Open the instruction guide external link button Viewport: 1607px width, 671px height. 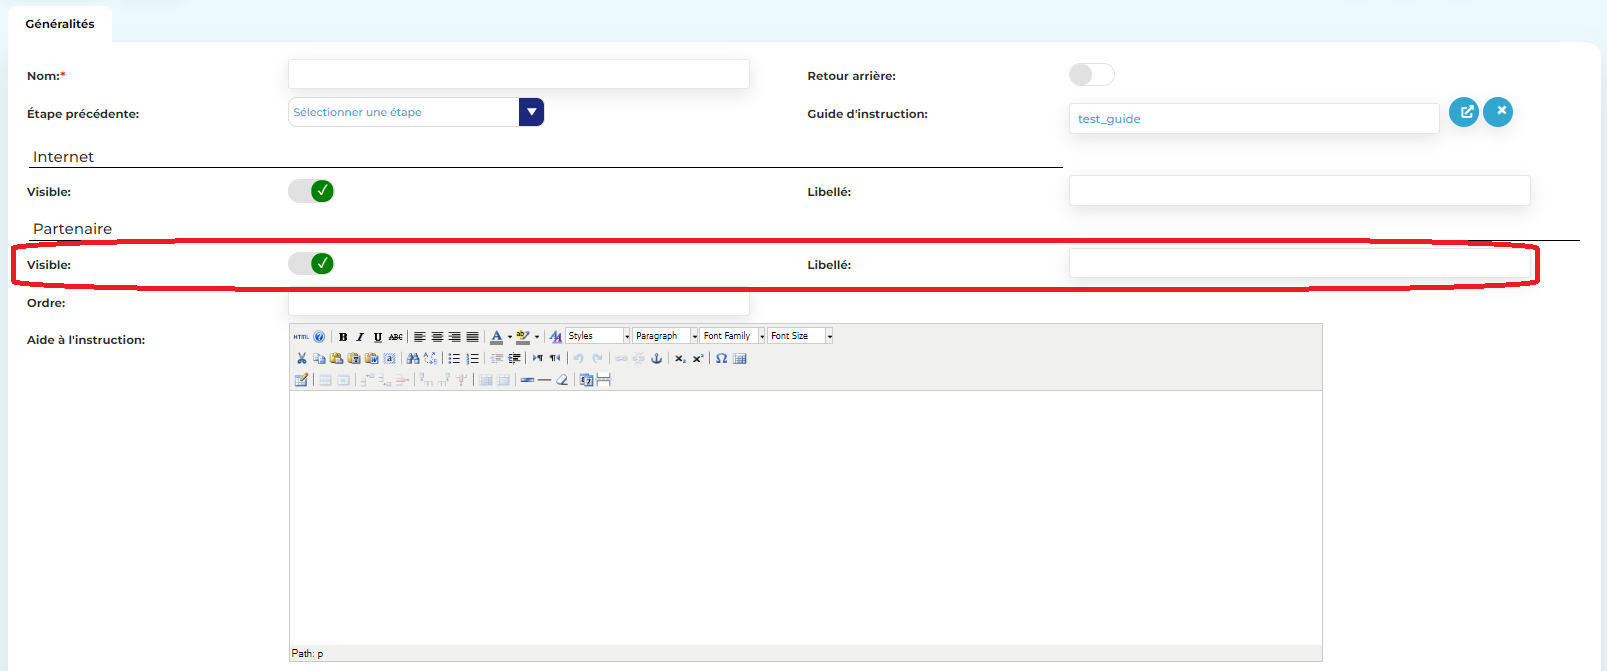click(1464, 112)
